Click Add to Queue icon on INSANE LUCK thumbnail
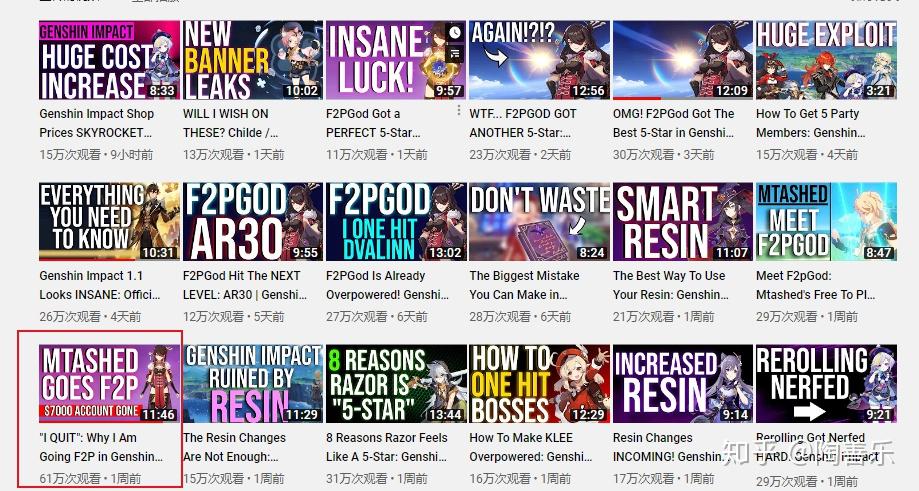The image size is (919, 491). point(455,54)
